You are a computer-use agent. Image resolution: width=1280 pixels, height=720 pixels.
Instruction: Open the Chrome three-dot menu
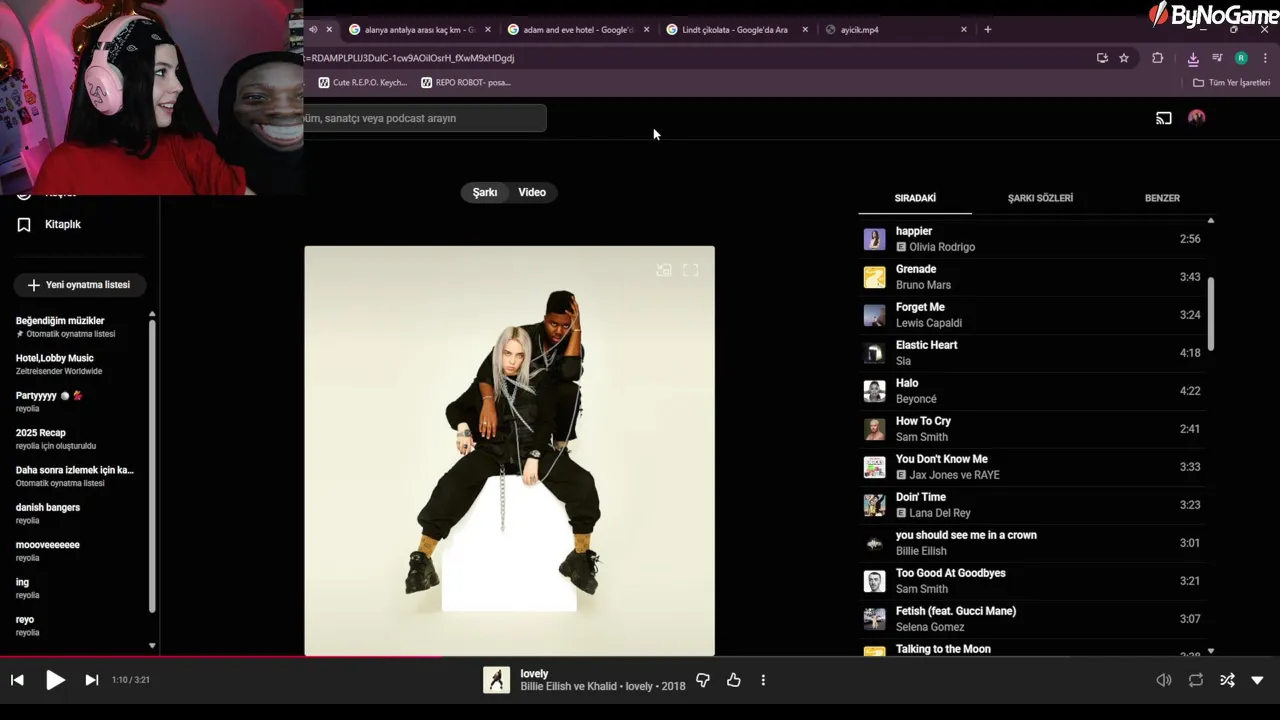1265,58
